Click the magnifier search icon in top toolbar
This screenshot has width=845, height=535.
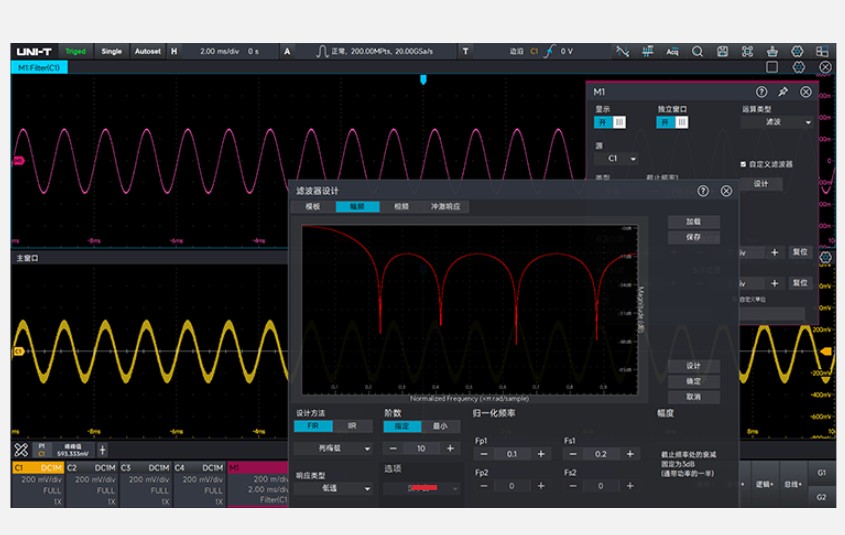[697, 51]
